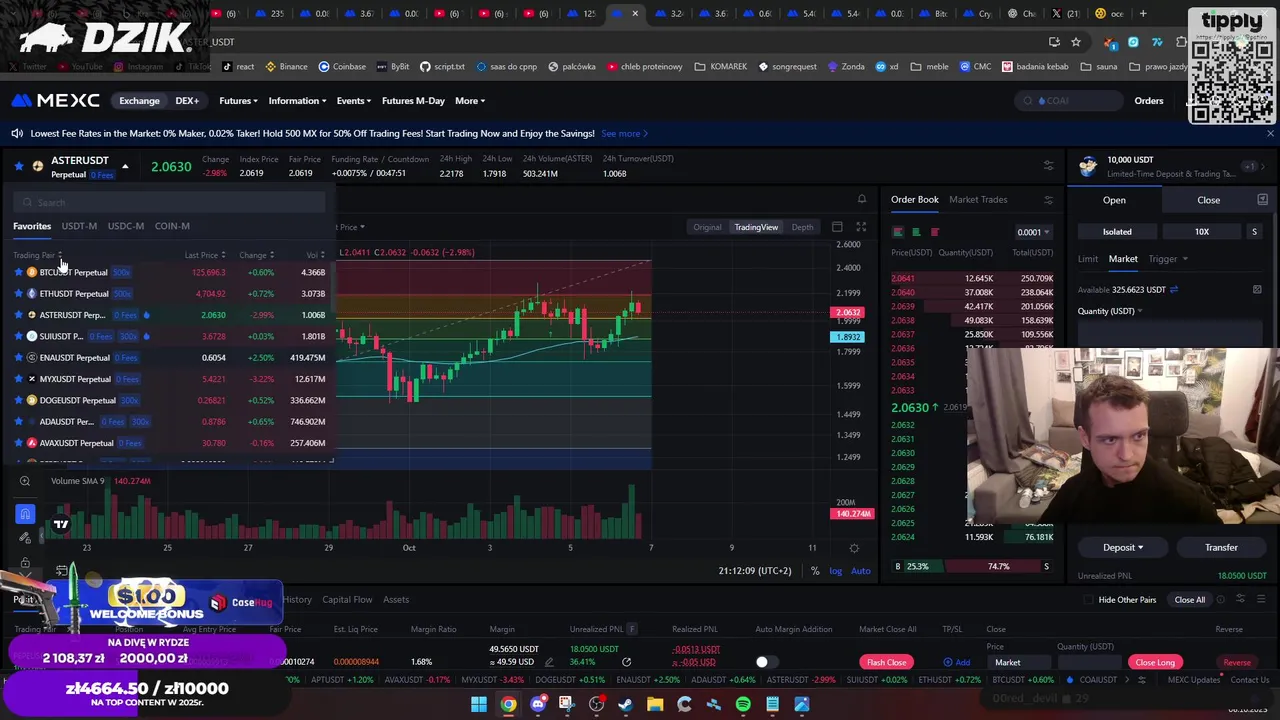
Task: Toggle Auto scale on chart
Action: pyautogui.click(x=860, y=571)
